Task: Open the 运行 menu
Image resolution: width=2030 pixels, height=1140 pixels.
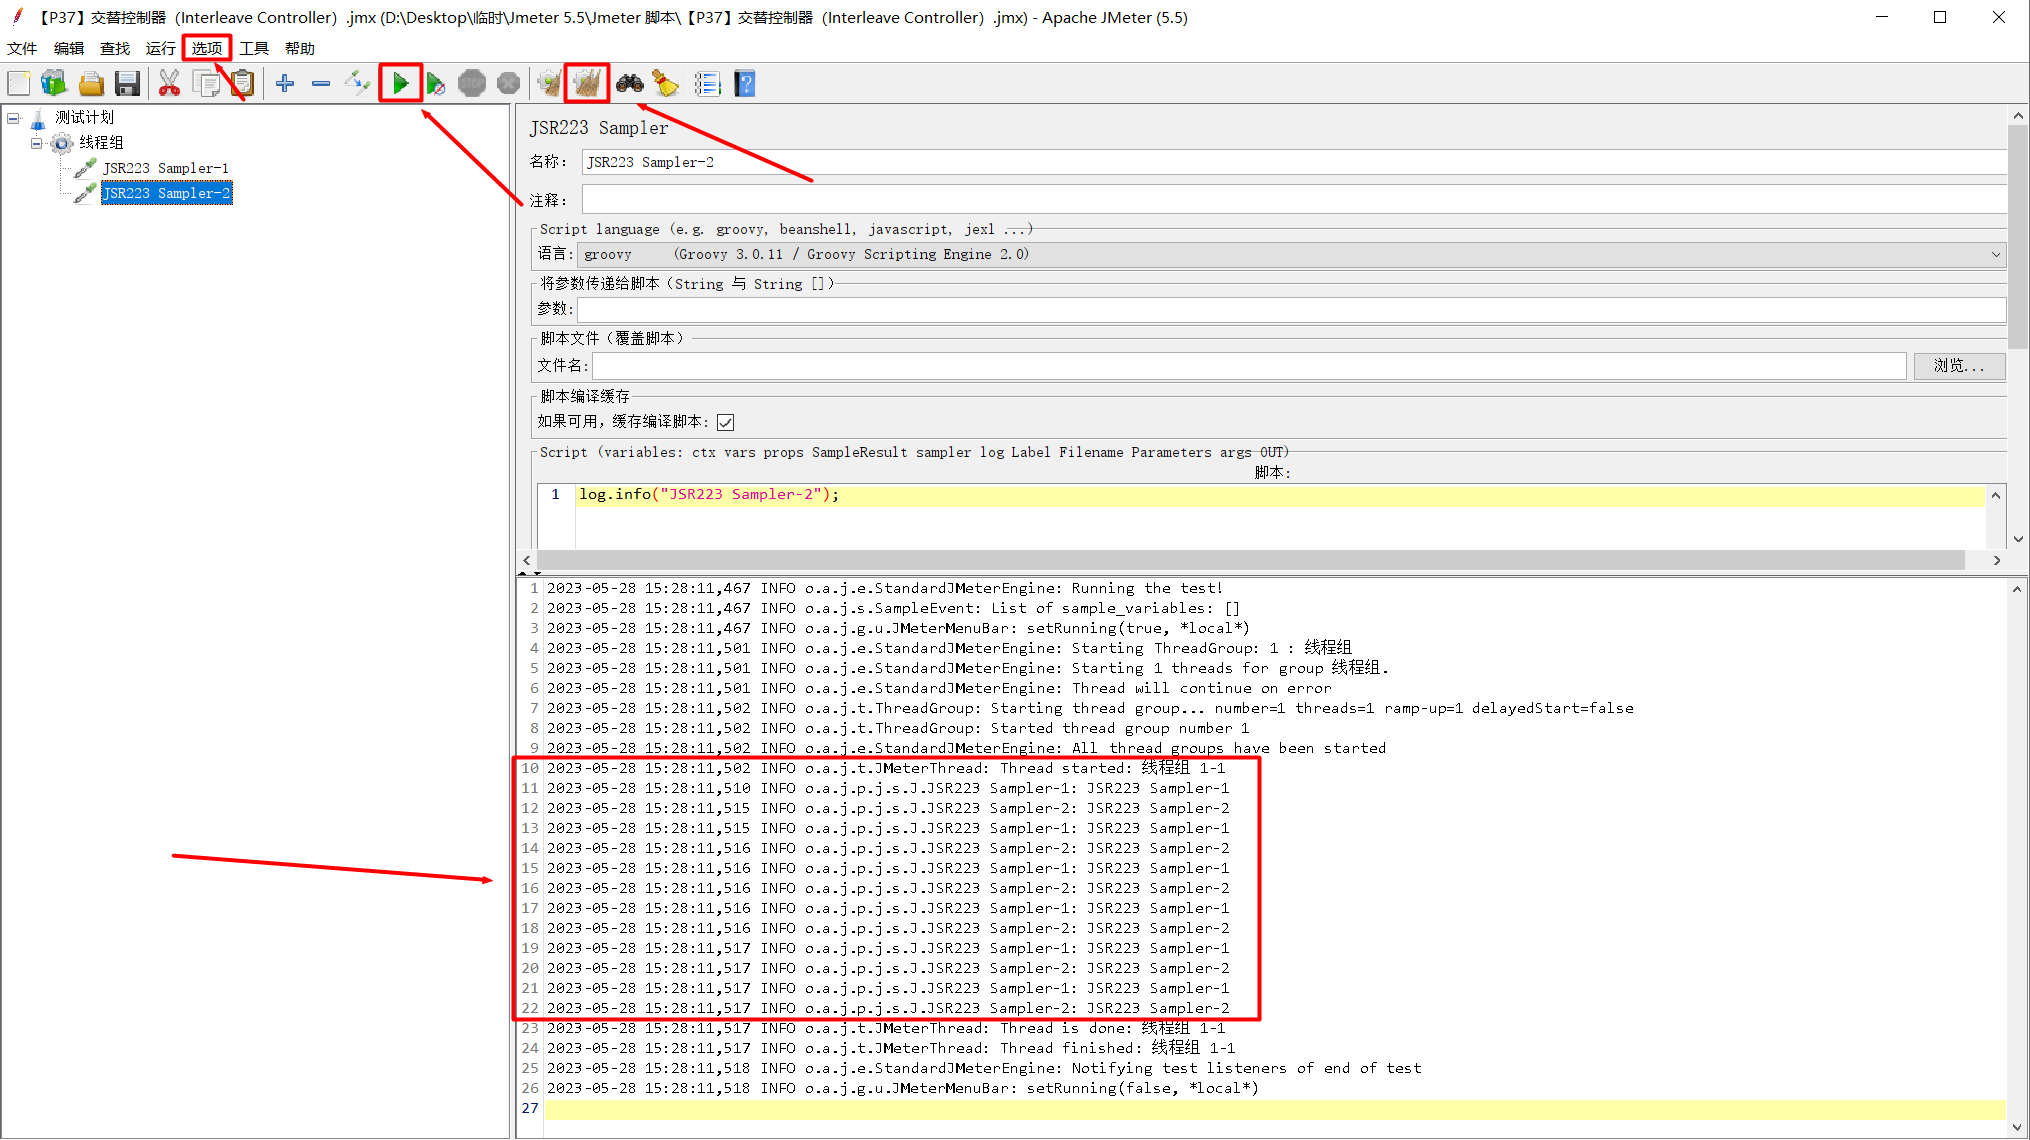Action: click(x=160, y=48)
